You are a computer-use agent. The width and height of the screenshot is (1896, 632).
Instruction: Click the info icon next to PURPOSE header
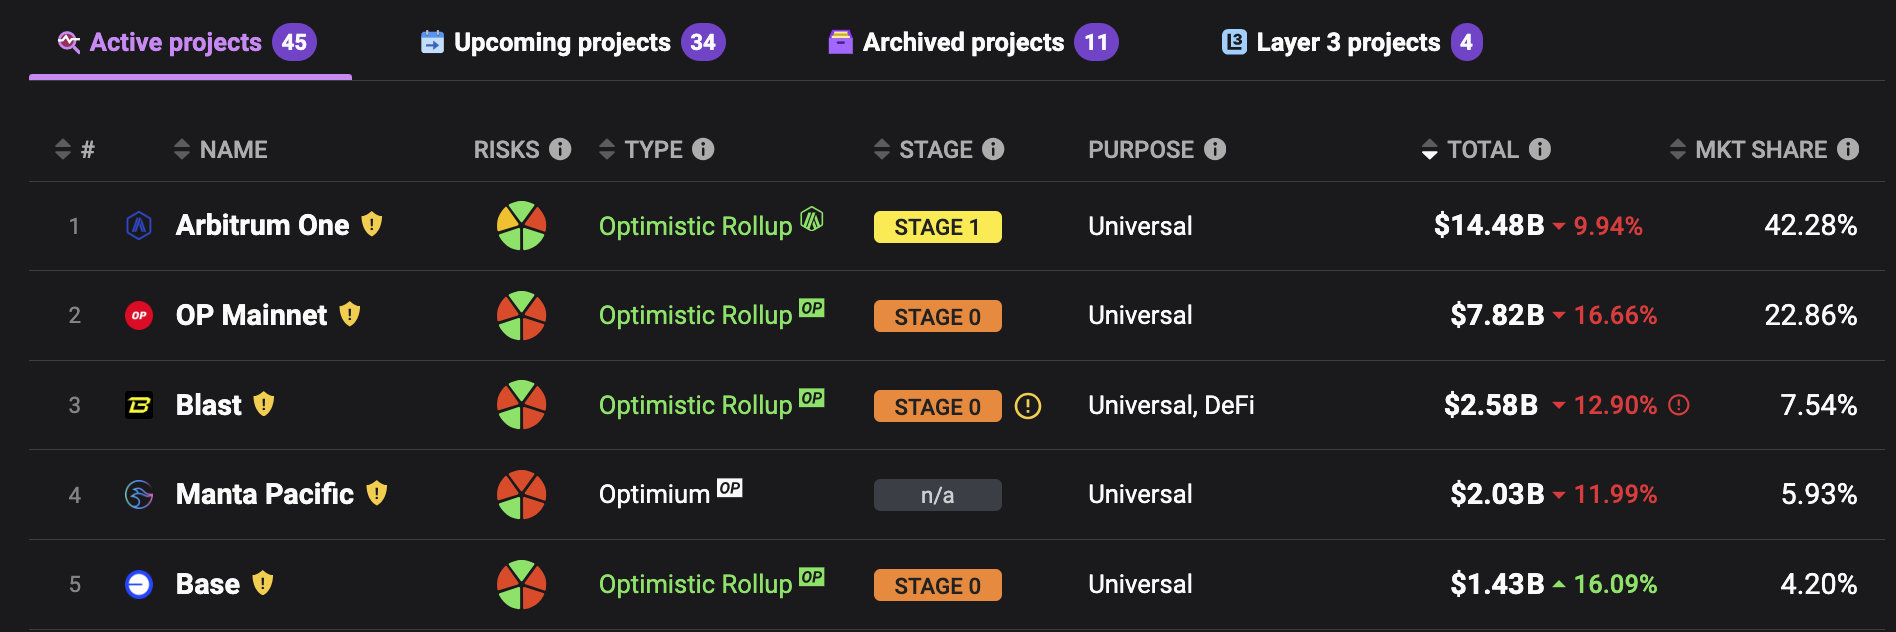[x=1215, y=149]
